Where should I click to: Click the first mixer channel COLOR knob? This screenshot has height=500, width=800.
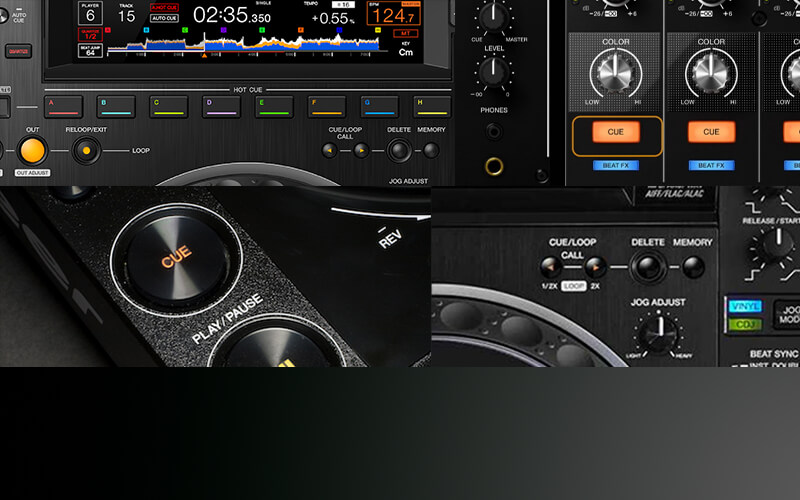click(615, 73)
